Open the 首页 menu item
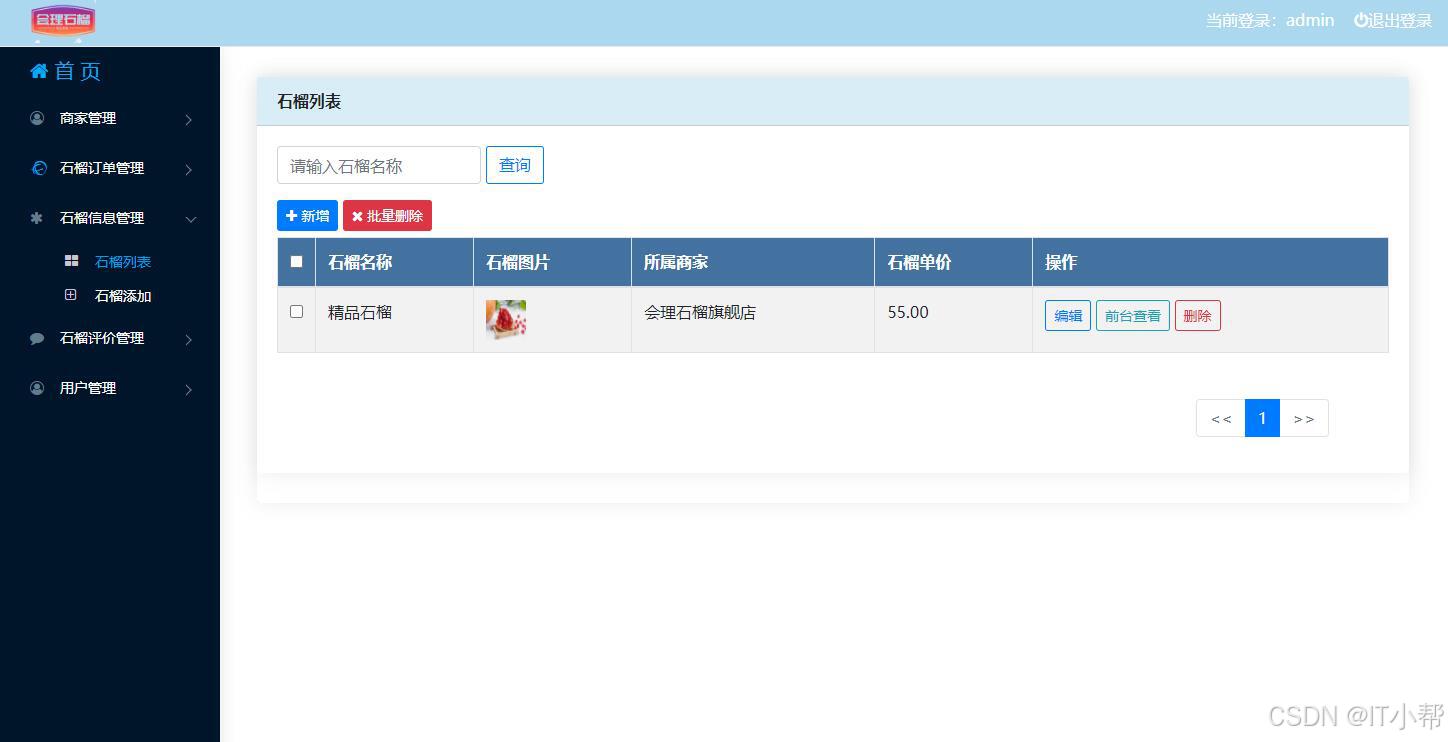This screenshot has width=1448, height=742. click(x=66, y=71)
